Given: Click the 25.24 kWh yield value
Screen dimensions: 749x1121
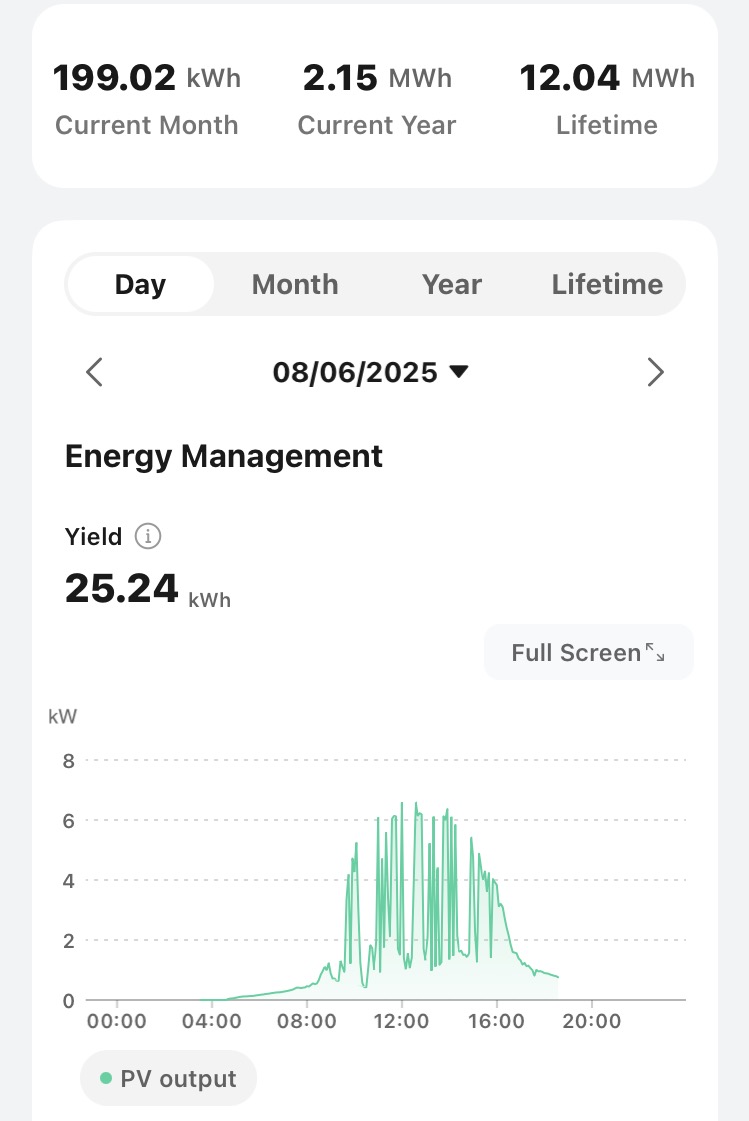Looking at the screenshot, I should [147, 589].
